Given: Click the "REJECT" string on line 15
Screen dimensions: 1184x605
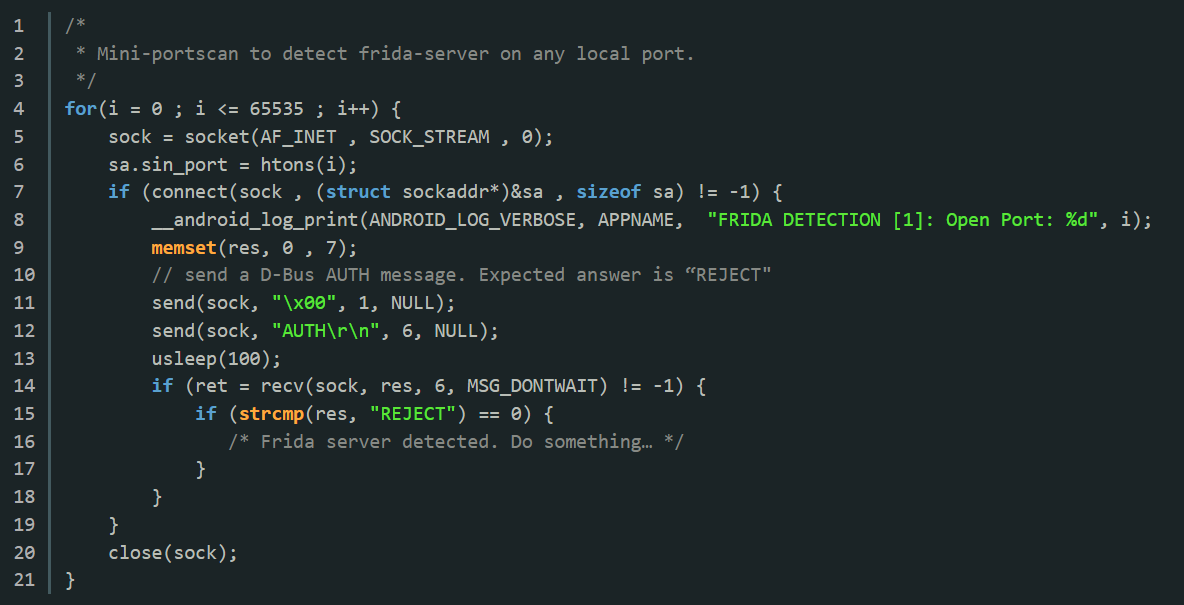Looking at the screenshot, I should coord(413,414).
